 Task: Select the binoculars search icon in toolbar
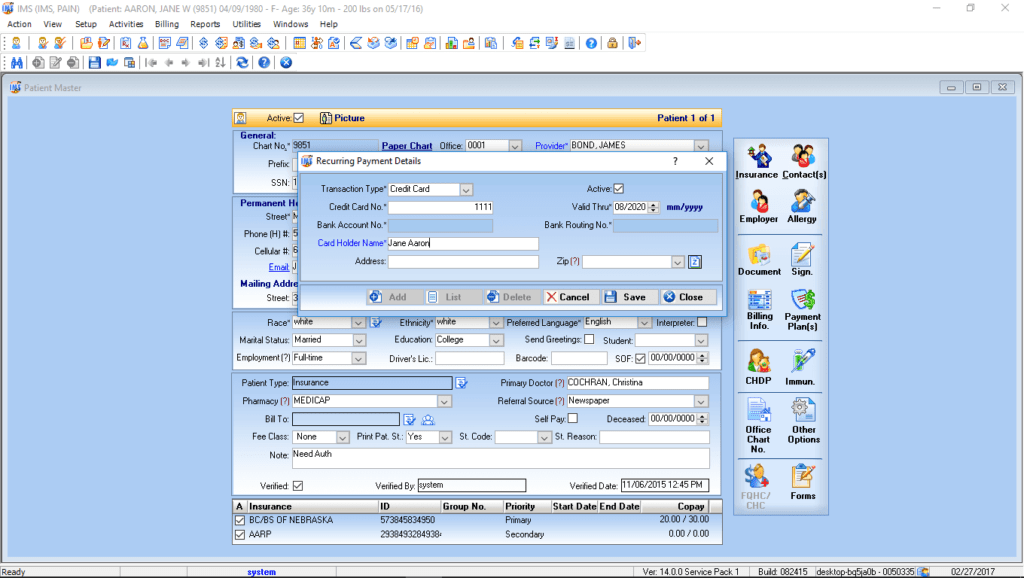point(16,62)
